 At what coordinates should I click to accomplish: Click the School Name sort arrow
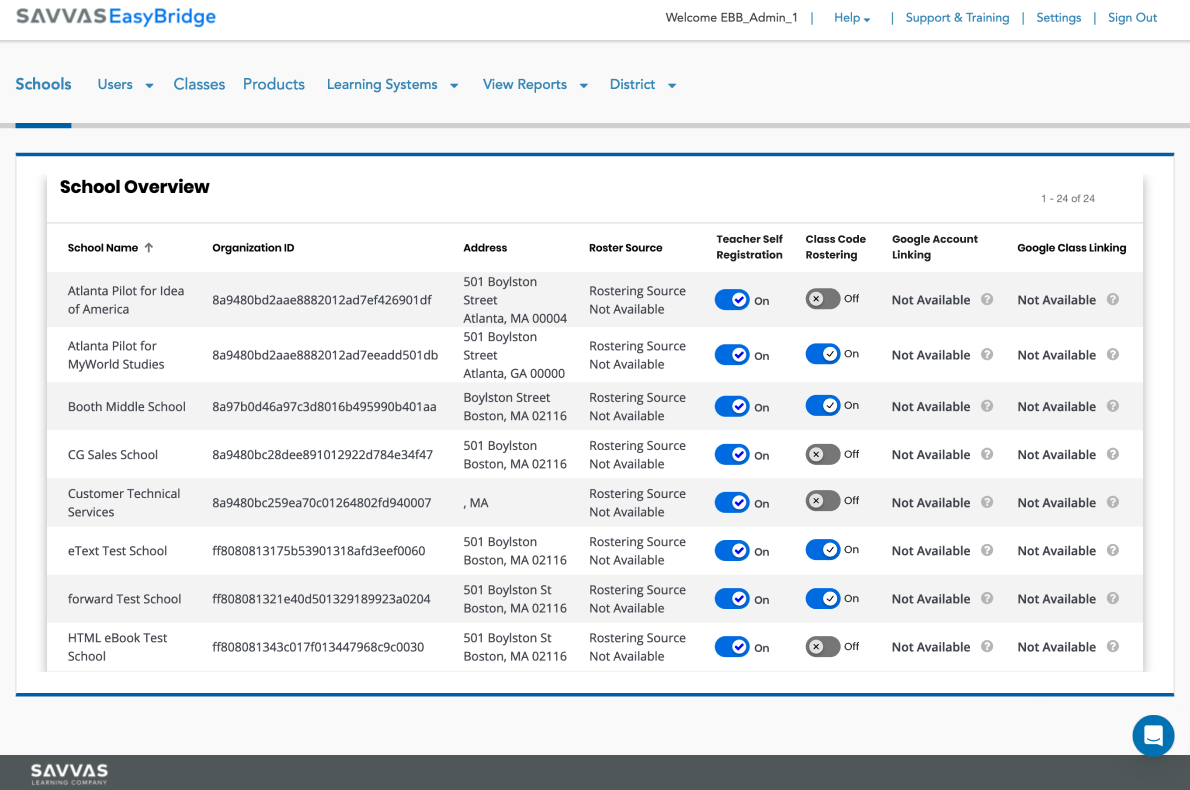pyautogui.click(x=149, y=247)
